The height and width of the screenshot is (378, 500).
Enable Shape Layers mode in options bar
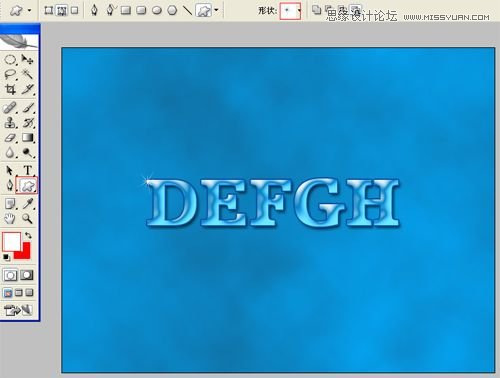[x=49, y=10]
